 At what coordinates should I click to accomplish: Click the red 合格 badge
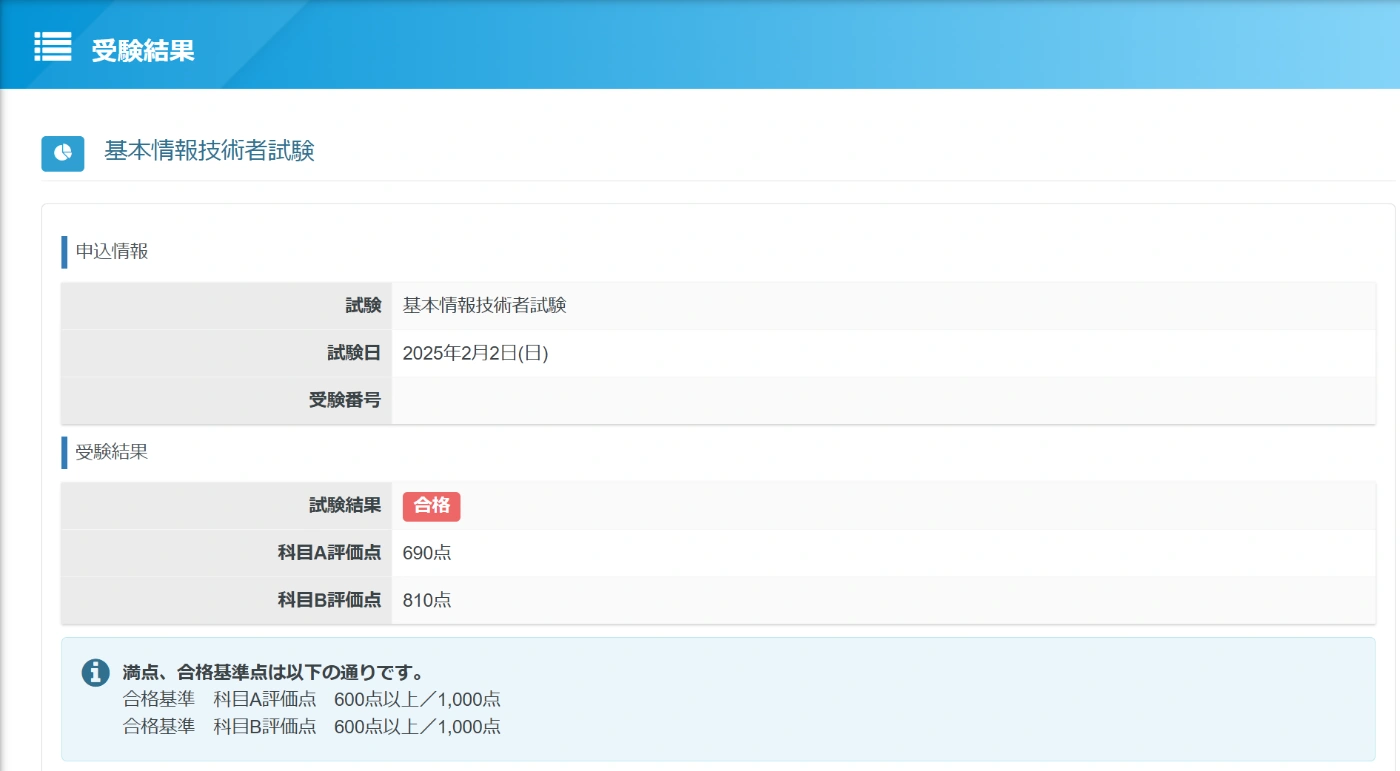432,506
